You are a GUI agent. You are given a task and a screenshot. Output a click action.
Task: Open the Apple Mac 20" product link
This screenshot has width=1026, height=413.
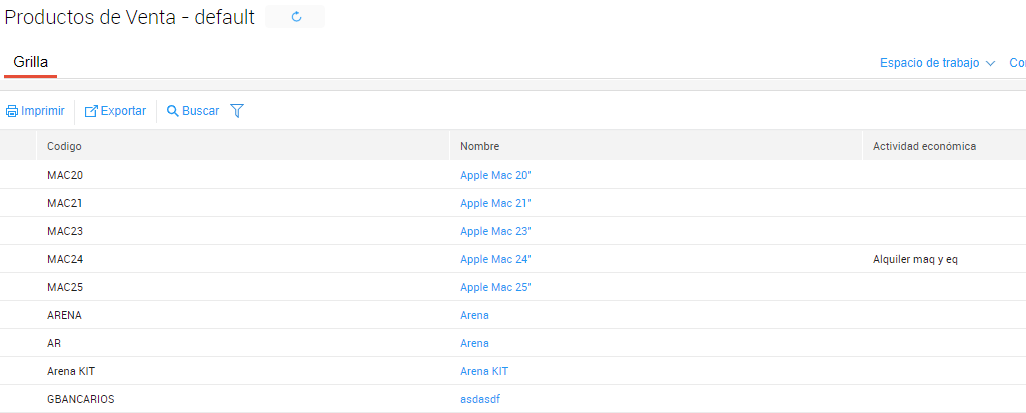tap(495, 175)
